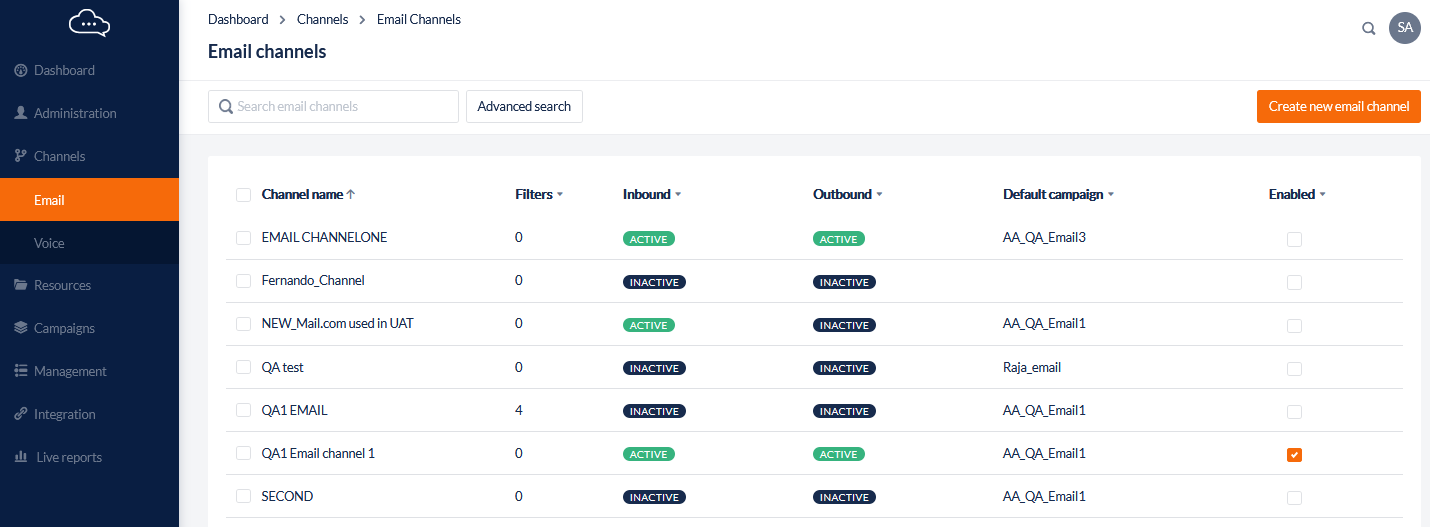
Task: Open the SA user avatar menu
Action: [1404, 28]
